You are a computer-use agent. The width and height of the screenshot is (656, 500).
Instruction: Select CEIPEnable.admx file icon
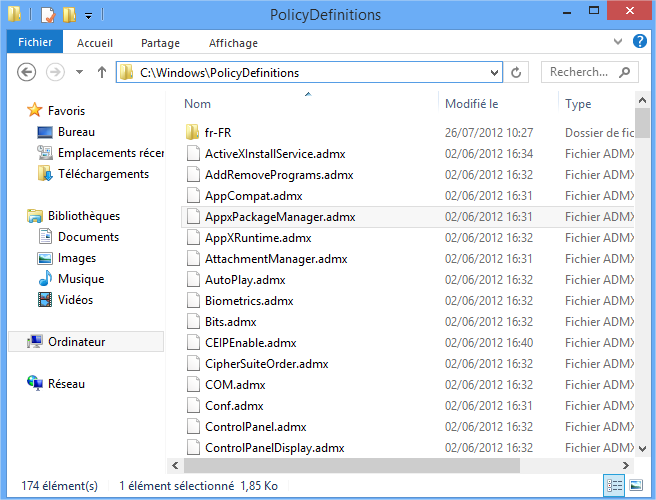coord(193,343)
